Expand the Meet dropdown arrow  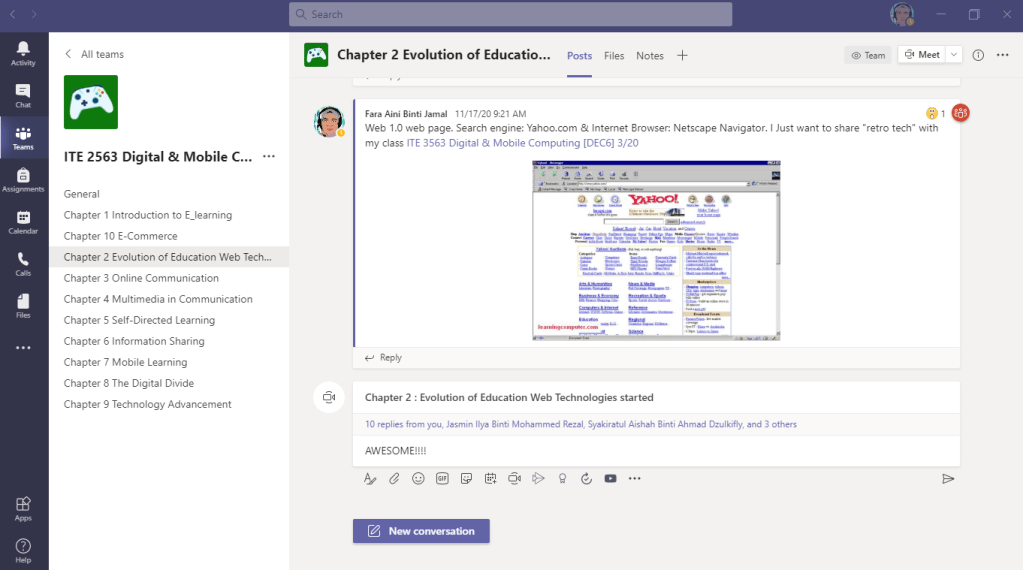954,55
